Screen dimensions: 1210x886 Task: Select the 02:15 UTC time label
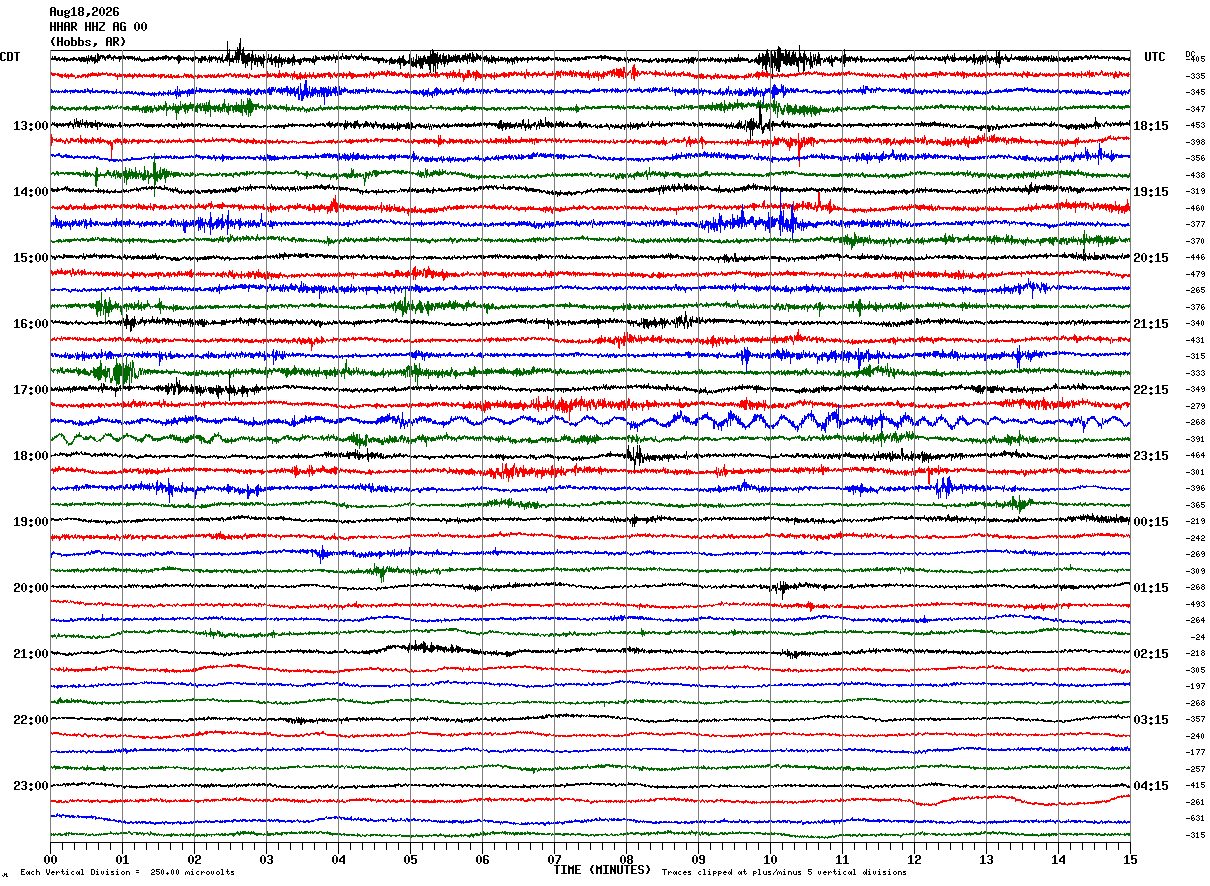[1151, 654]
